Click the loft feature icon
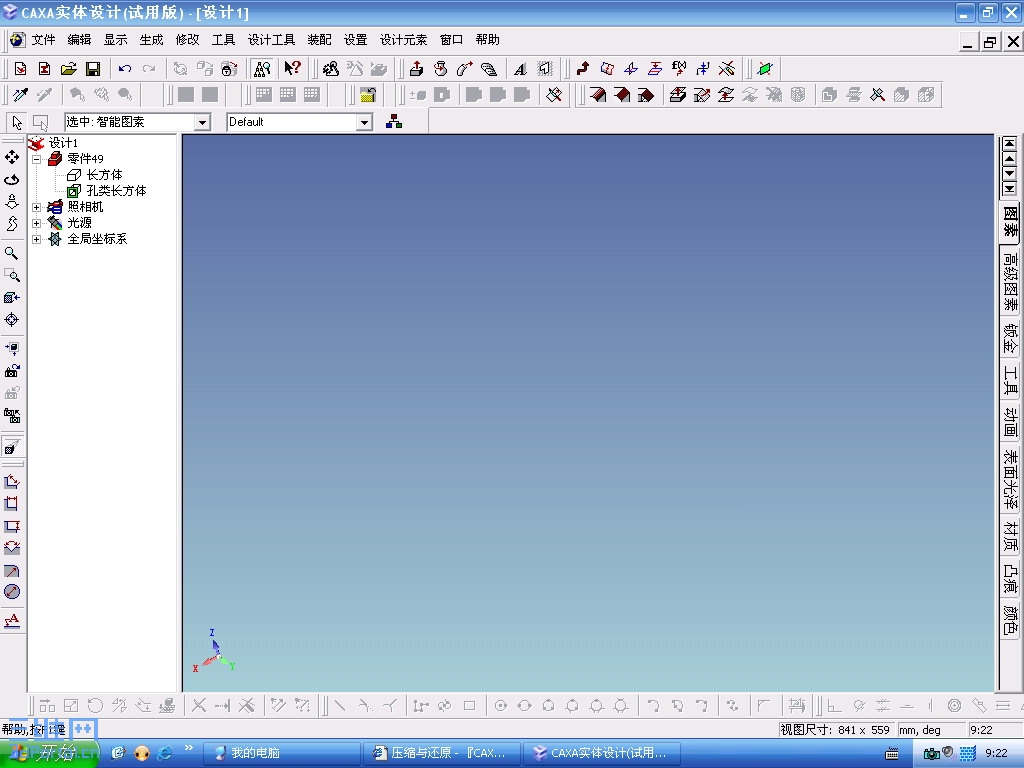 point(488,69)
